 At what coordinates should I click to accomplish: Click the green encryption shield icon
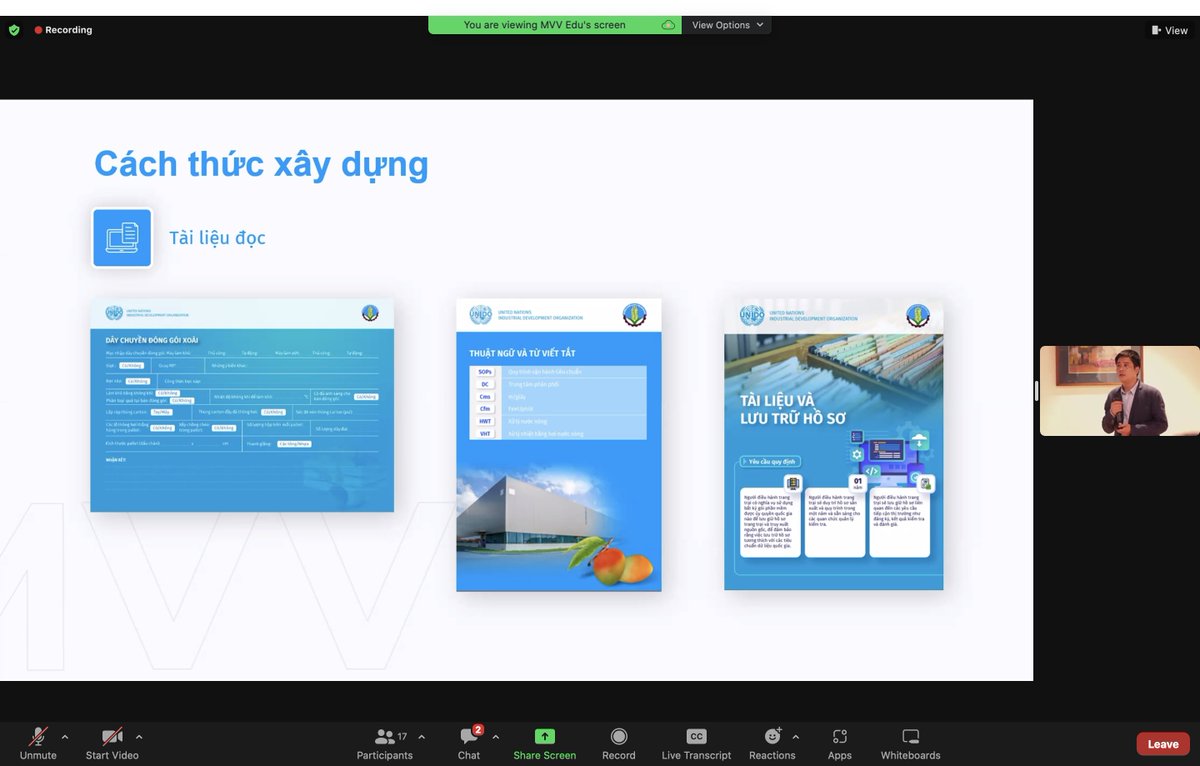pyautogui.click(x=14, y=30)
